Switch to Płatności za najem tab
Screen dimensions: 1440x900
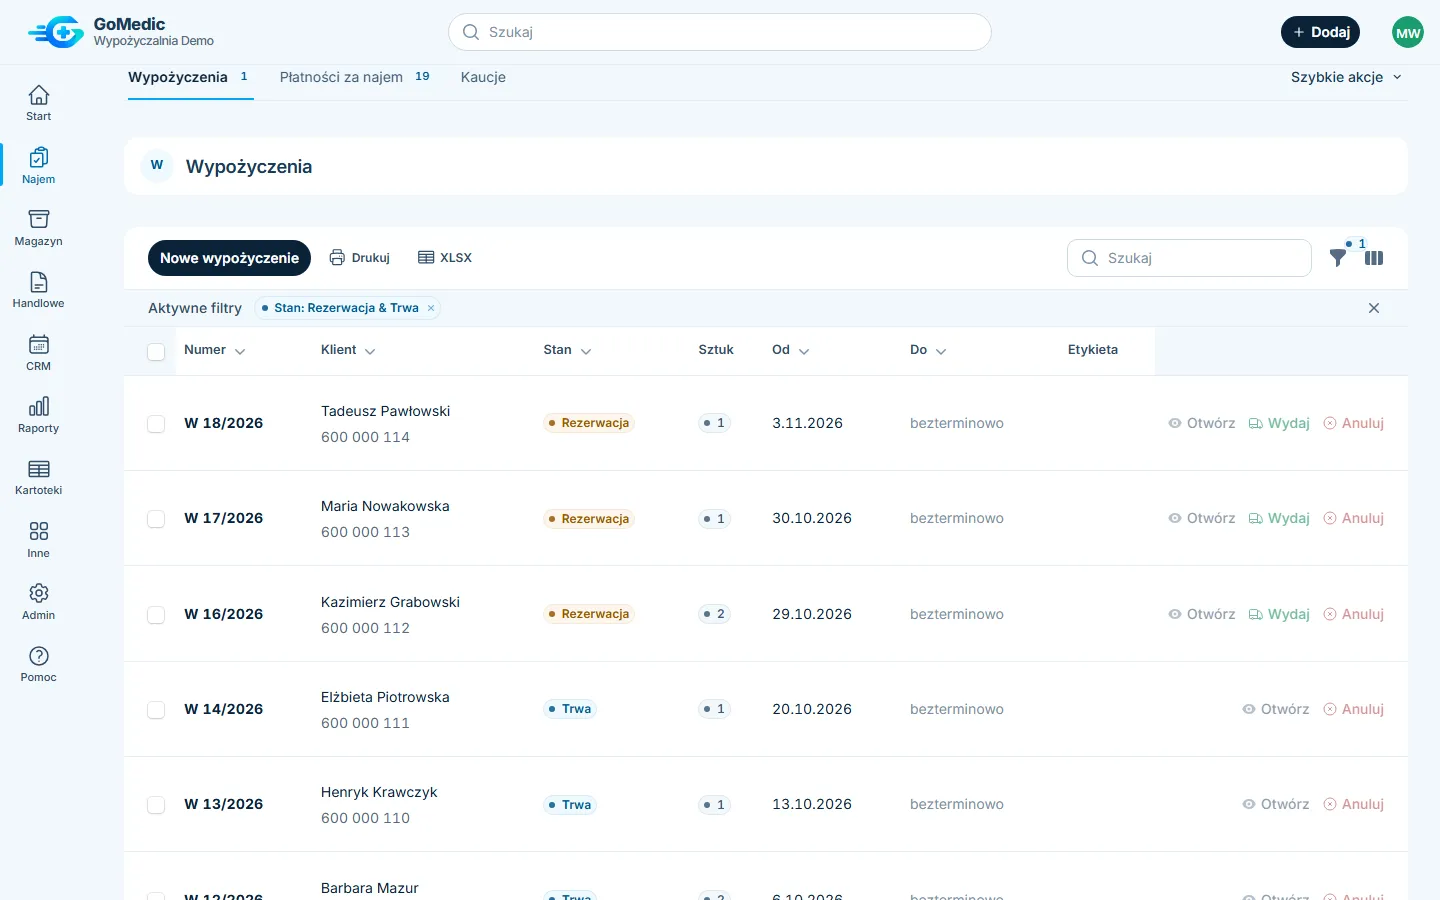coord(355,77)
